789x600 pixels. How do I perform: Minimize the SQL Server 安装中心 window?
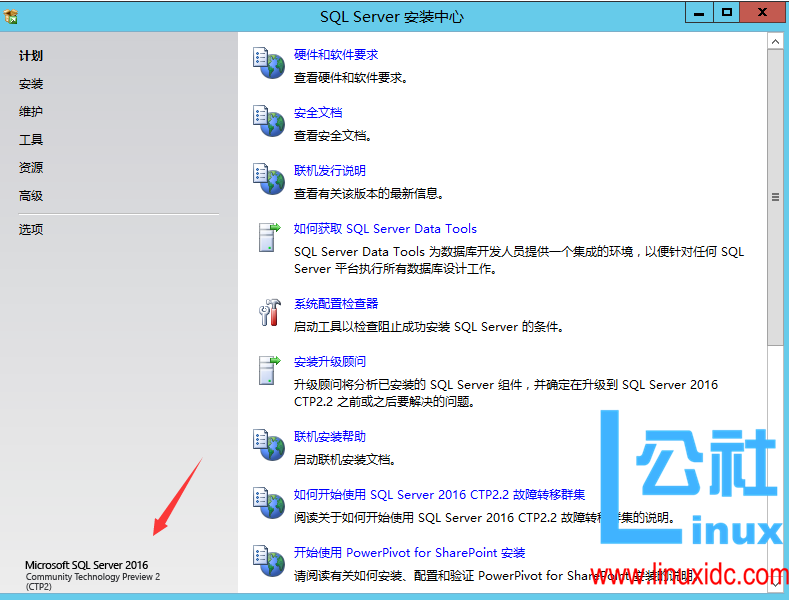pyautogui.click(x=699, y=13)
